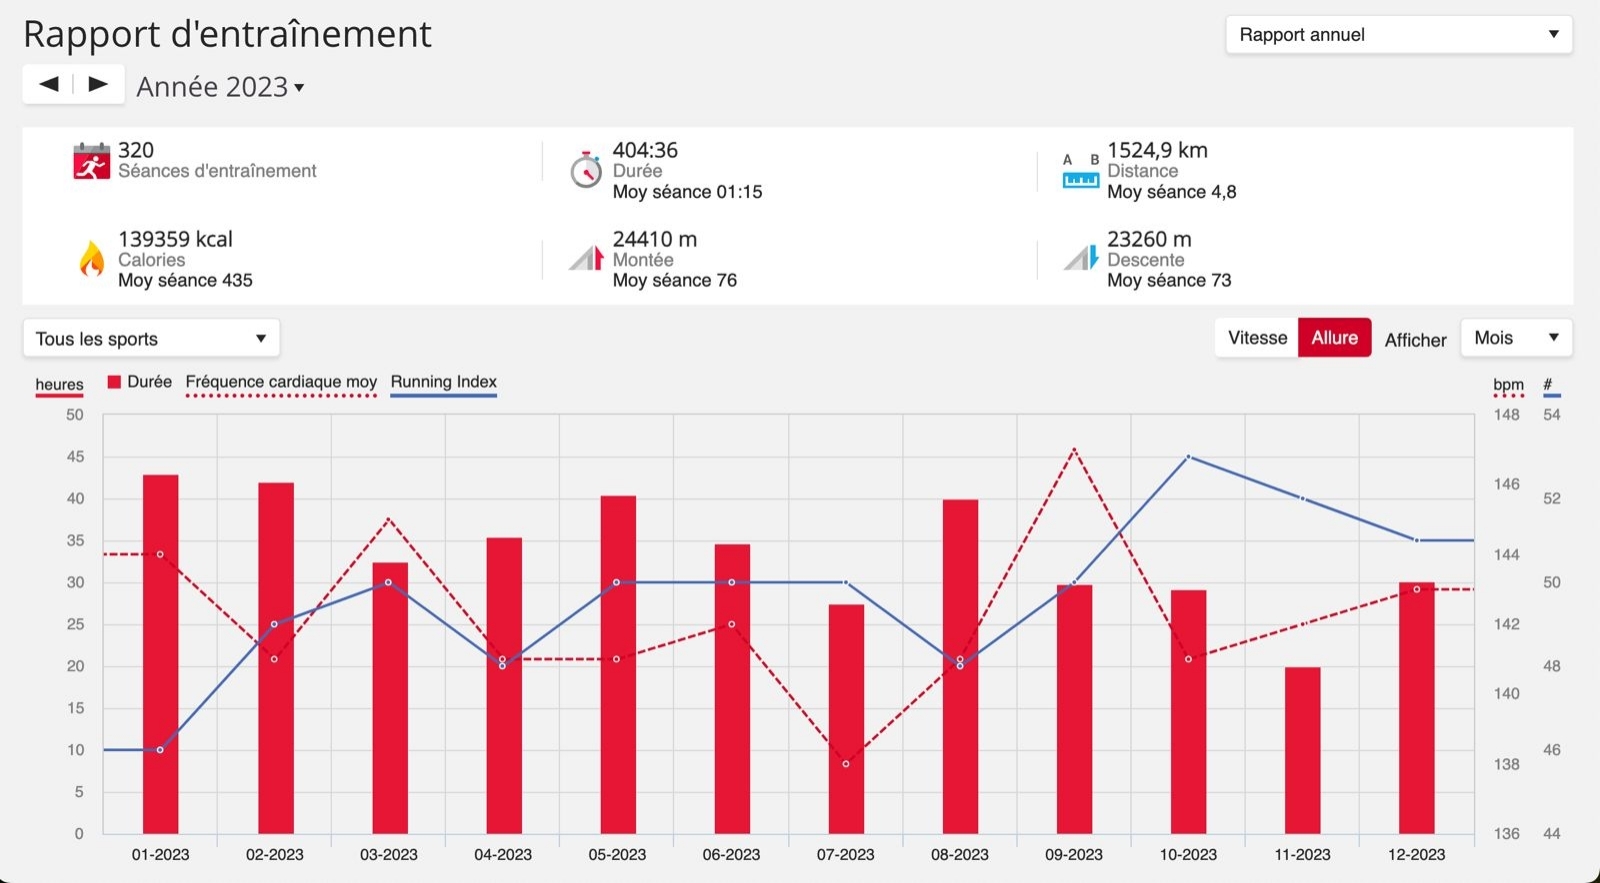Click the Running Index point for 10-2023
The width and height of the screenshot is (1600, 883).
coord(1188,457)
